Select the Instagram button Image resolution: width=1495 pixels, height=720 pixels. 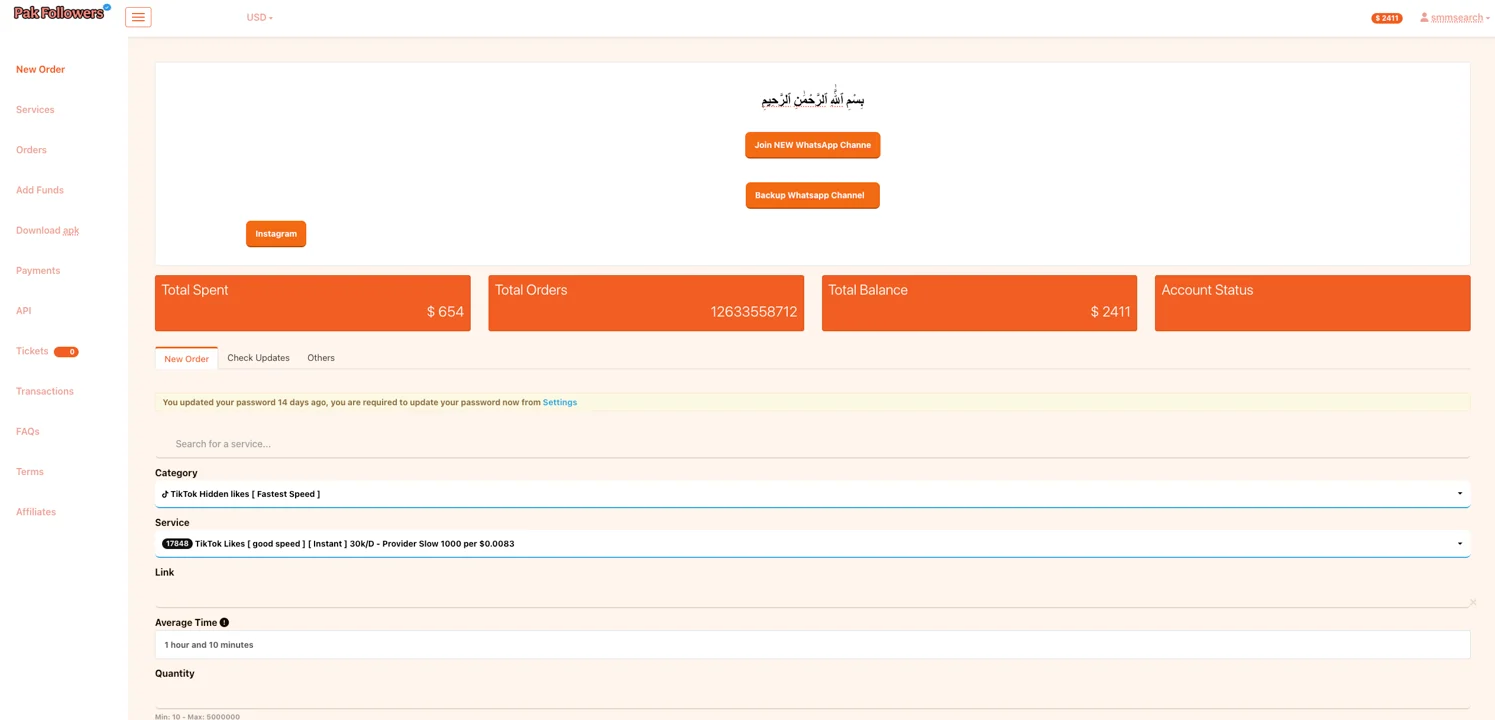pos(275,233)
